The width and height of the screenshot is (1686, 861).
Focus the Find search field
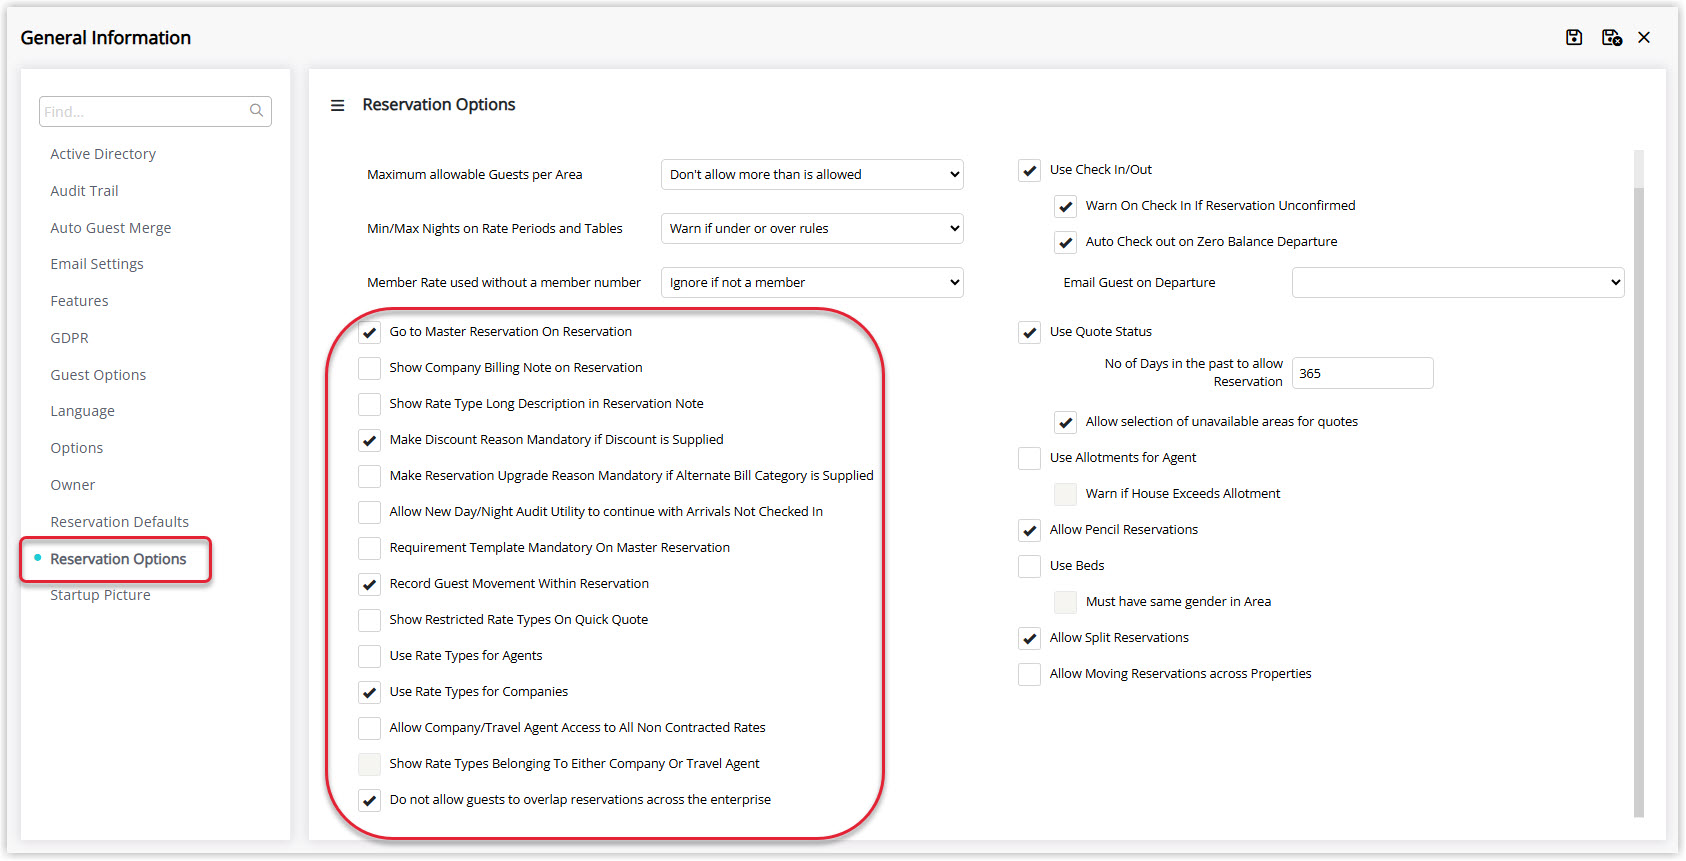tap(155, 111)
